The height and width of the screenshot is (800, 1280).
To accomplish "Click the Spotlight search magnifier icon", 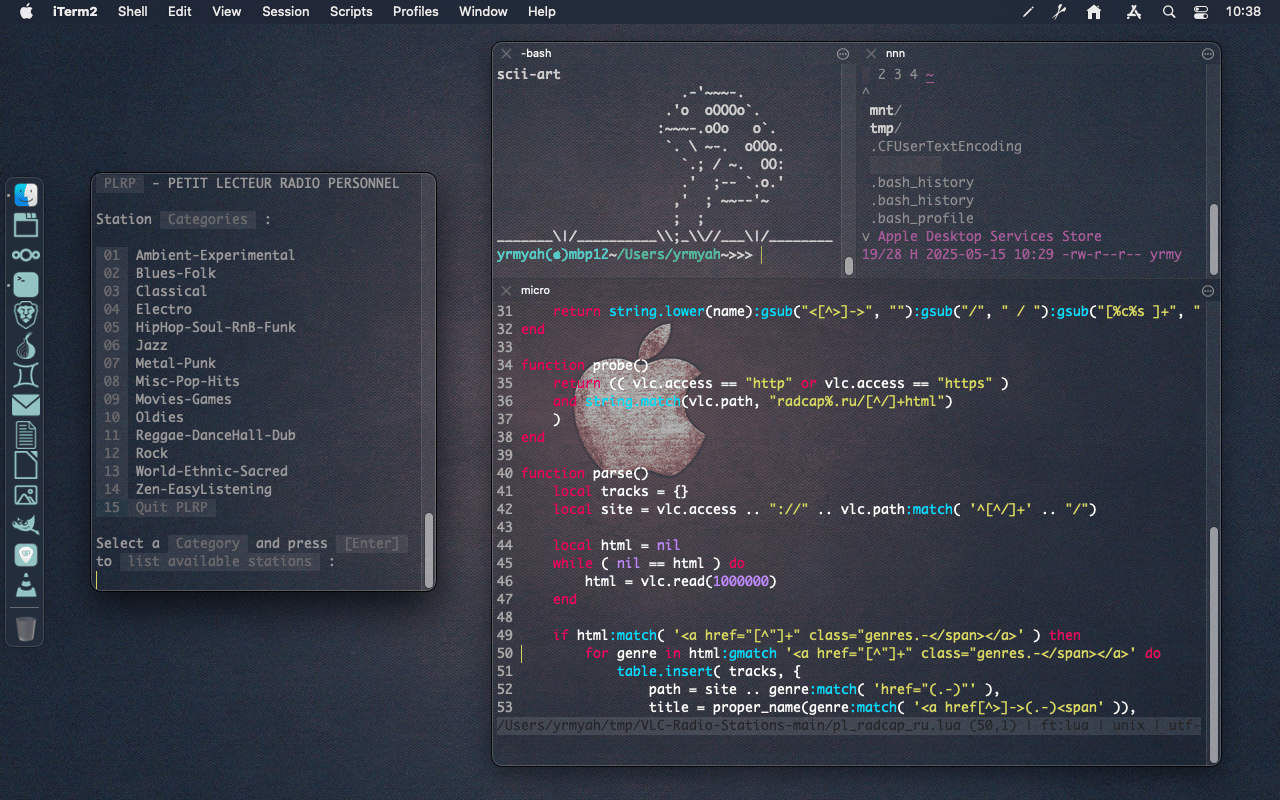I will coord(1169,12).
